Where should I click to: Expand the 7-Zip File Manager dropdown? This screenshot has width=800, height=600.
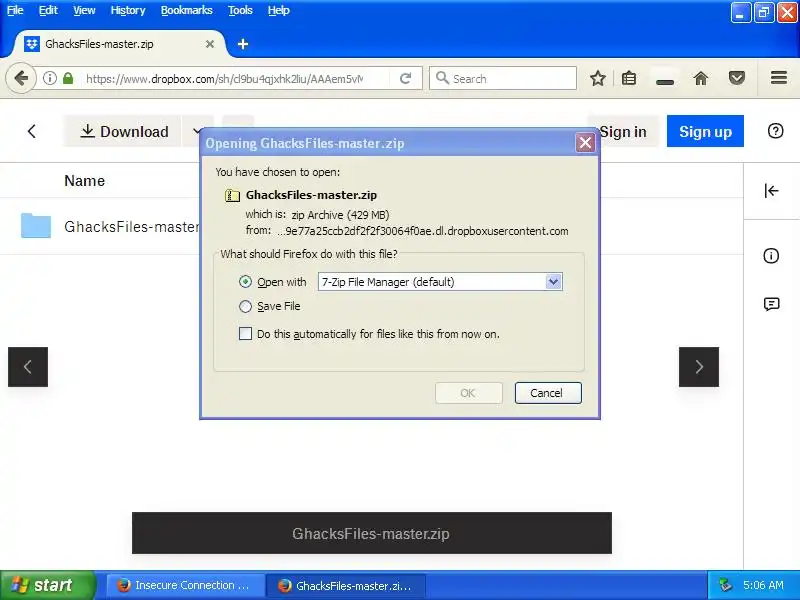tap(553, 282)
